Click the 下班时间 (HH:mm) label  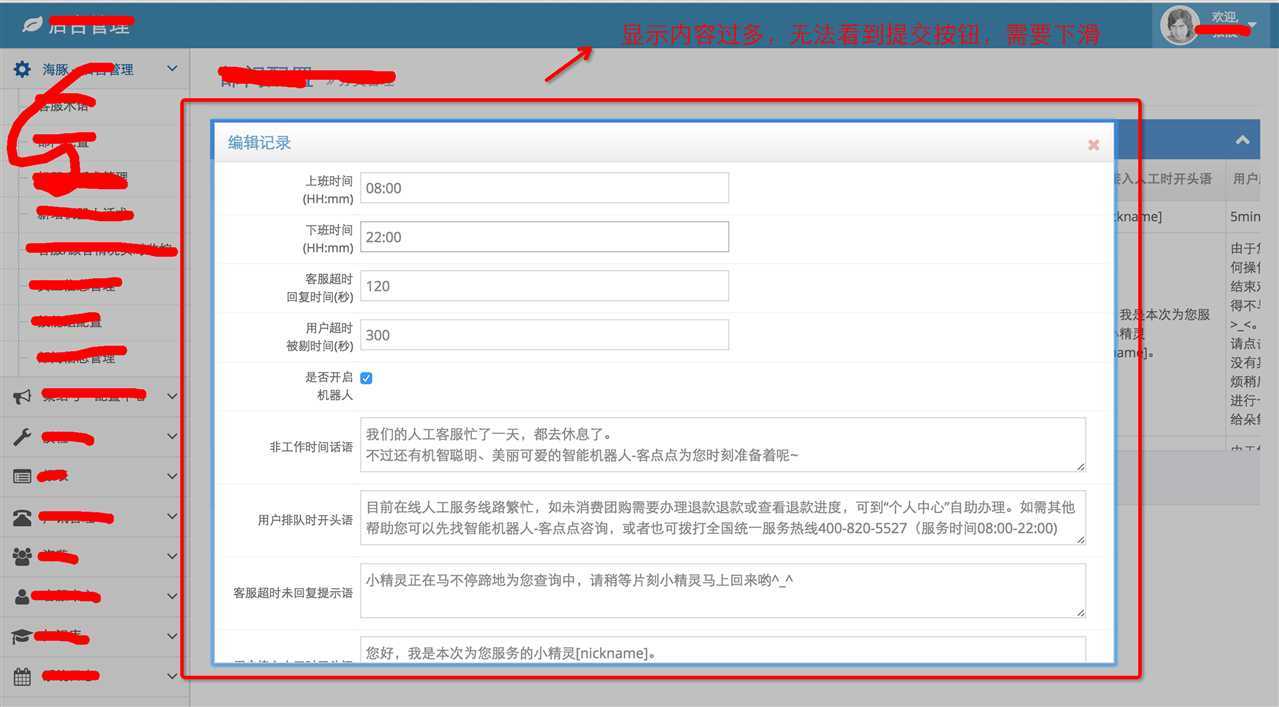pyautogui.click(x=329, y=239)
